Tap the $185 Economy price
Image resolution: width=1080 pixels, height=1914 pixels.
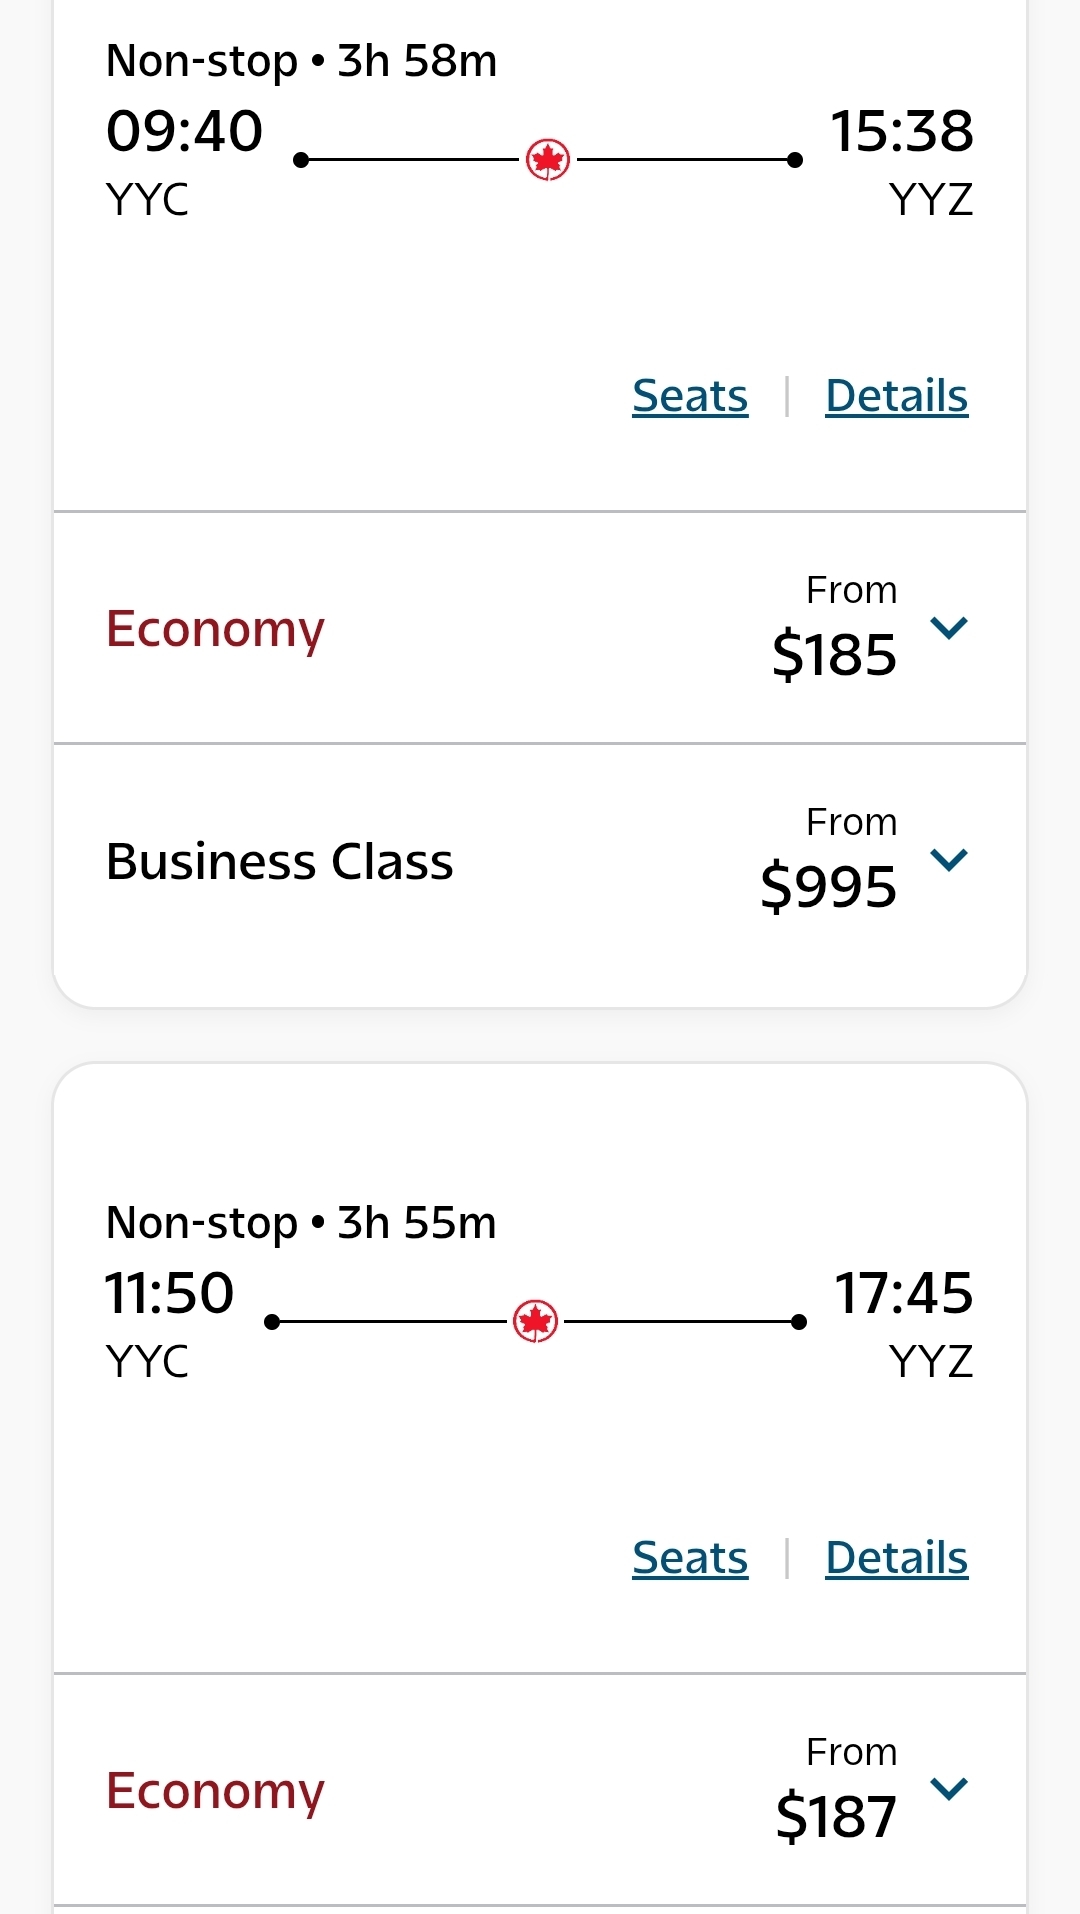[834, 656]
